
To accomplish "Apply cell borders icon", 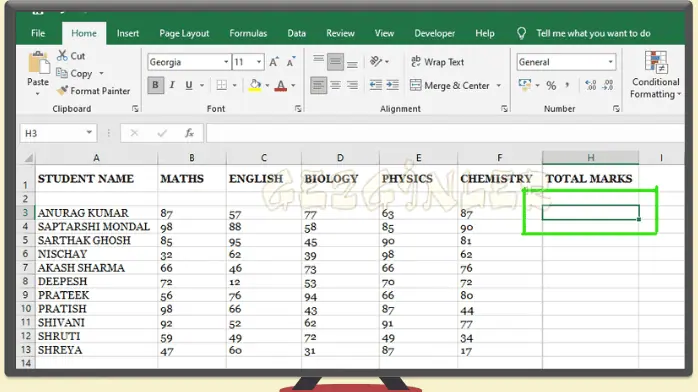I will point(221,85).
